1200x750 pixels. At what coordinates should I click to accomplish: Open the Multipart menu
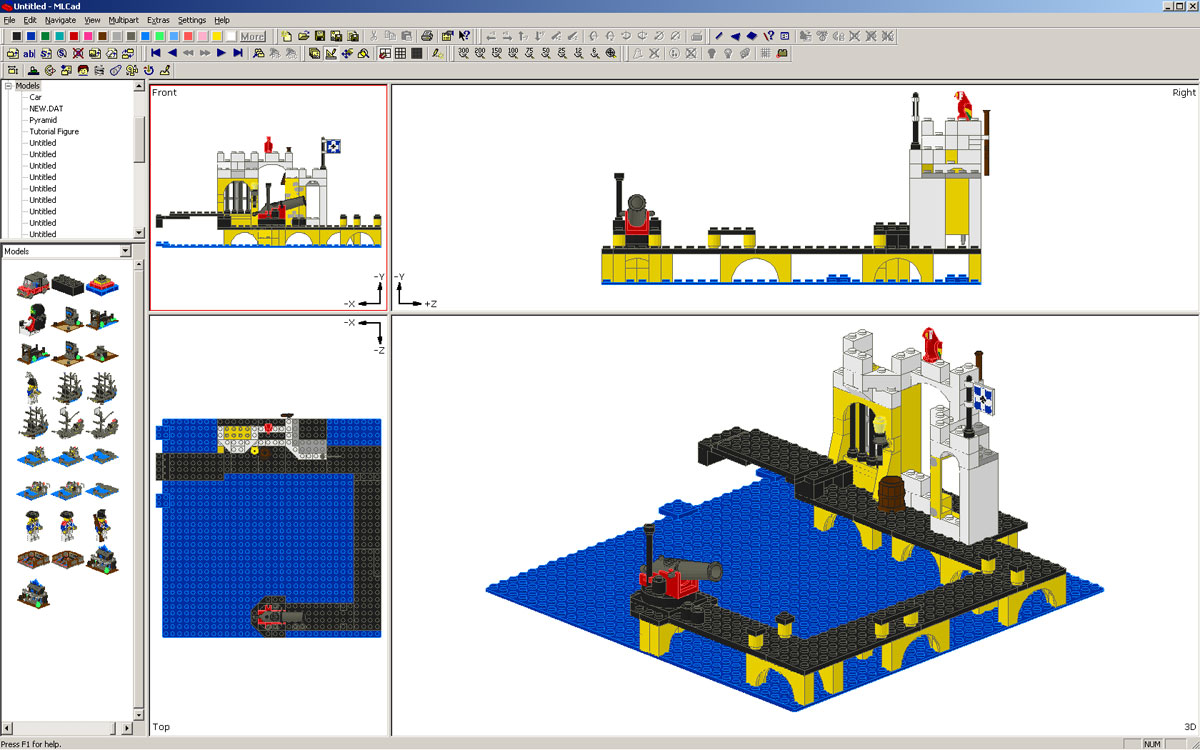tap(123, 19)
